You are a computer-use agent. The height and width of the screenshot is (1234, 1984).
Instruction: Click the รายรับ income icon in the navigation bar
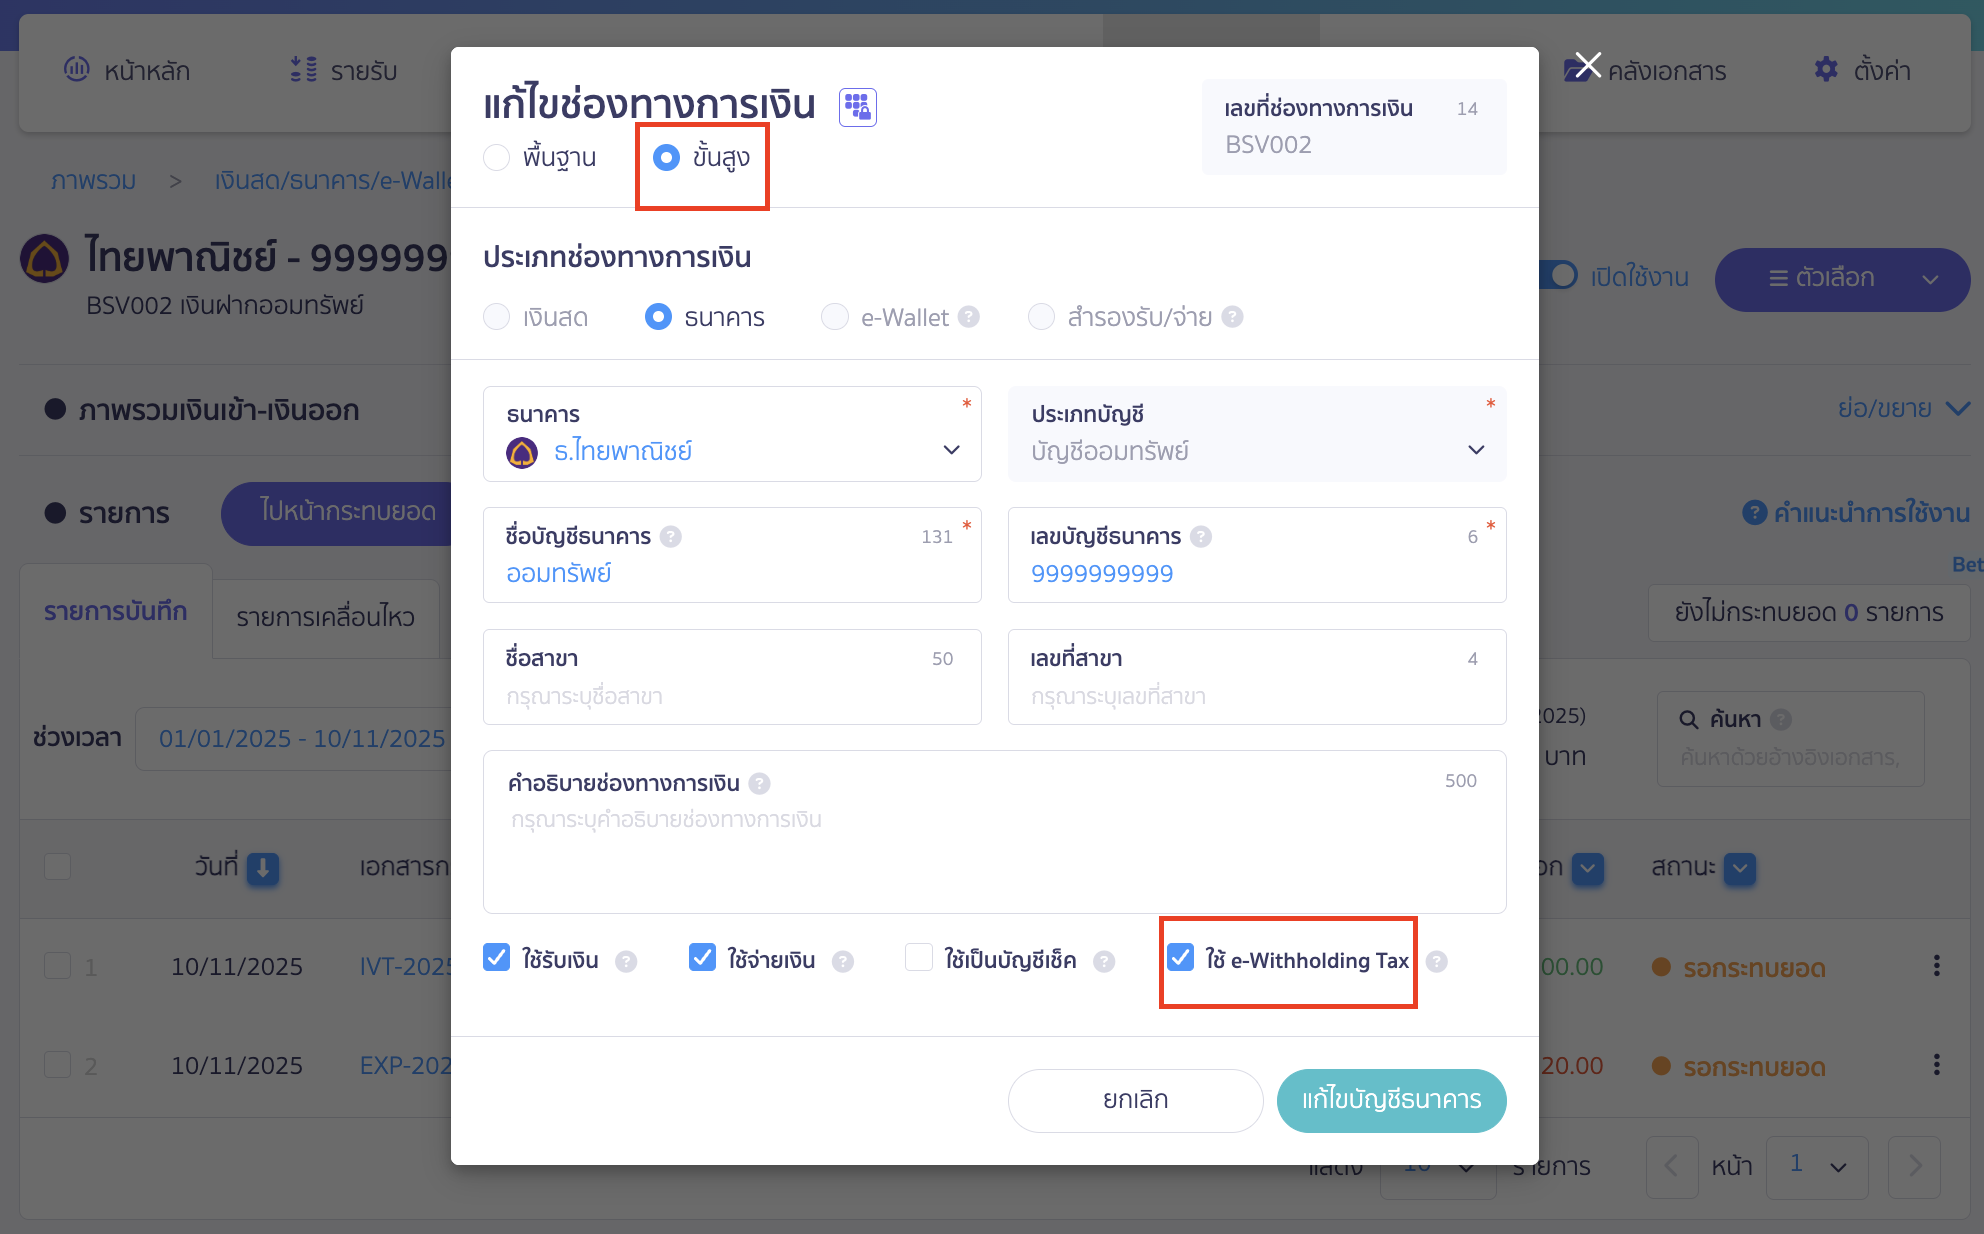(301, 70)
